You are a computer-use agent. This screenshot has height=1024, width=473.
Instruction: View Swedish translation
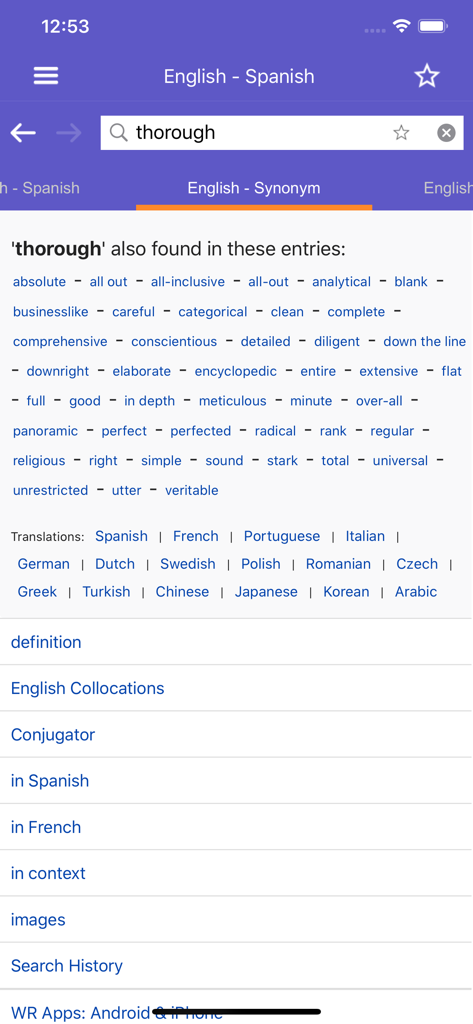pyautogui.click(x=188, y=564)
